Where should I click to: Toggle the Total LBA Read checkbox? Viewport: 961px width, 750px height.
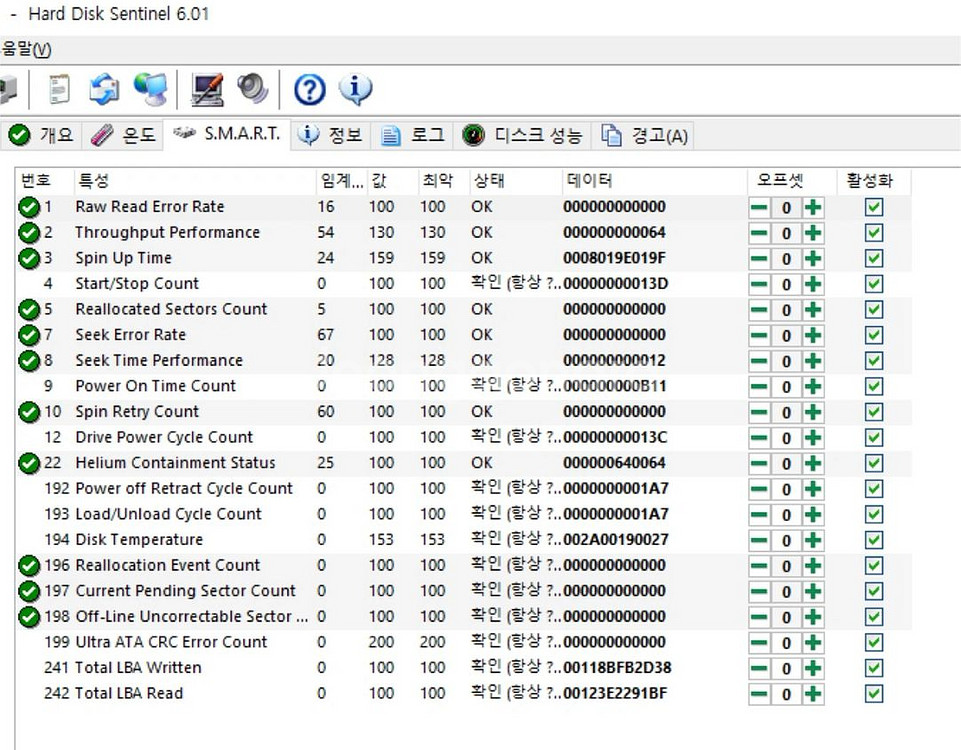pyautogui.click(x=874, y=694)
